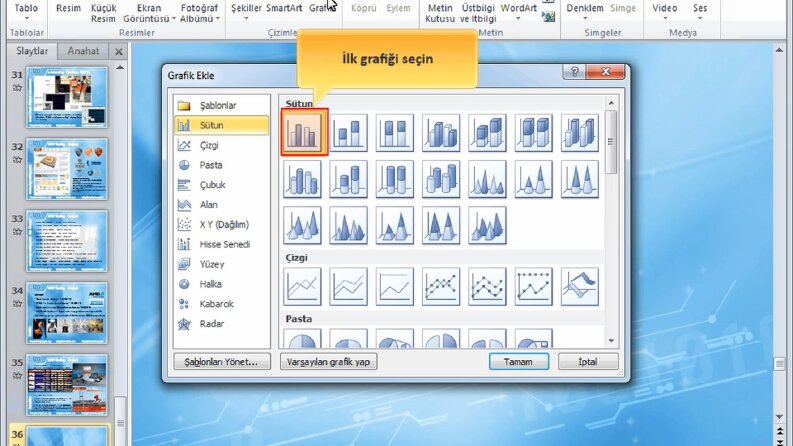Open the Şekiller shapes dropdown
Viewport: 793px width, 446px height.
click(246, 12)
